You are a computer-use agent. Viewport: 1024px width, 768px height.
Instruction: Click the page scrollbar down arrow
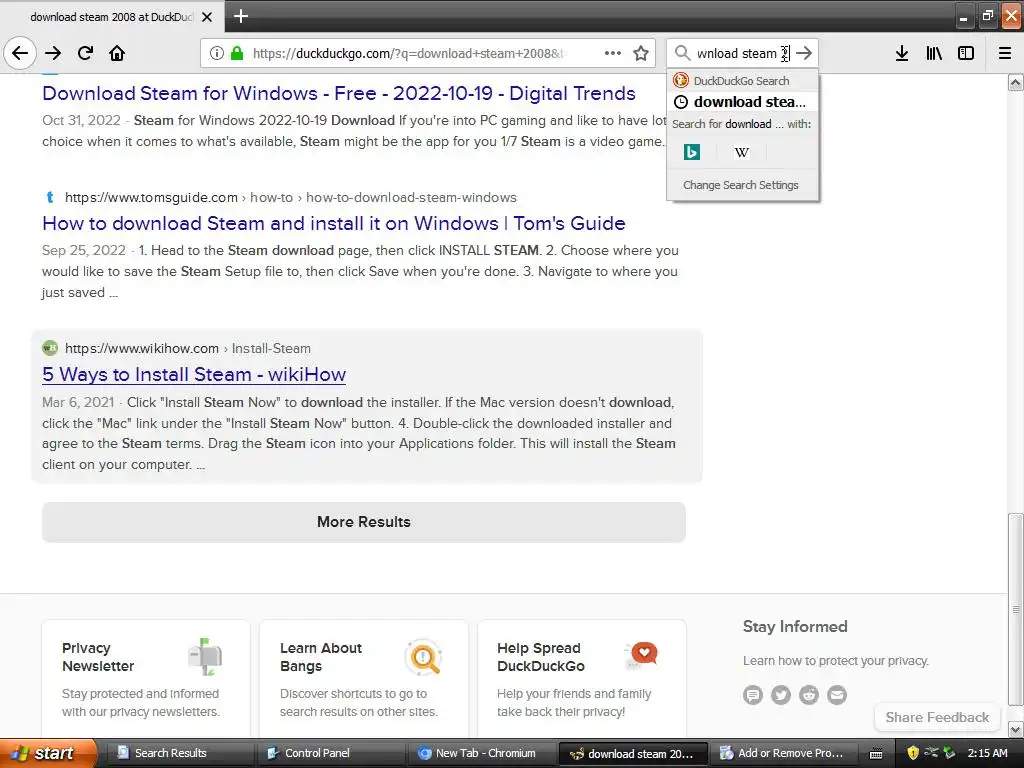pyautogui.click(x=1015, y=729)
